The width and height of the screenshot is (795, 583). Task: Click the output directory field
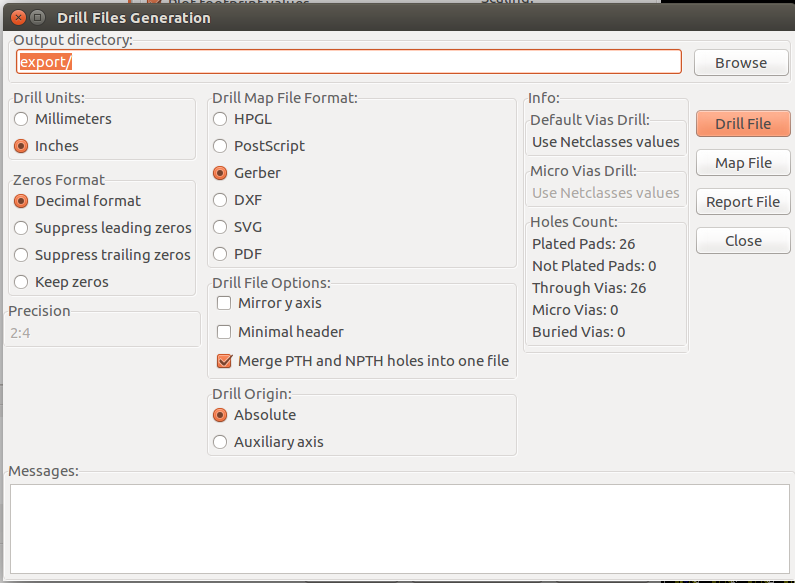coord(348,62)
